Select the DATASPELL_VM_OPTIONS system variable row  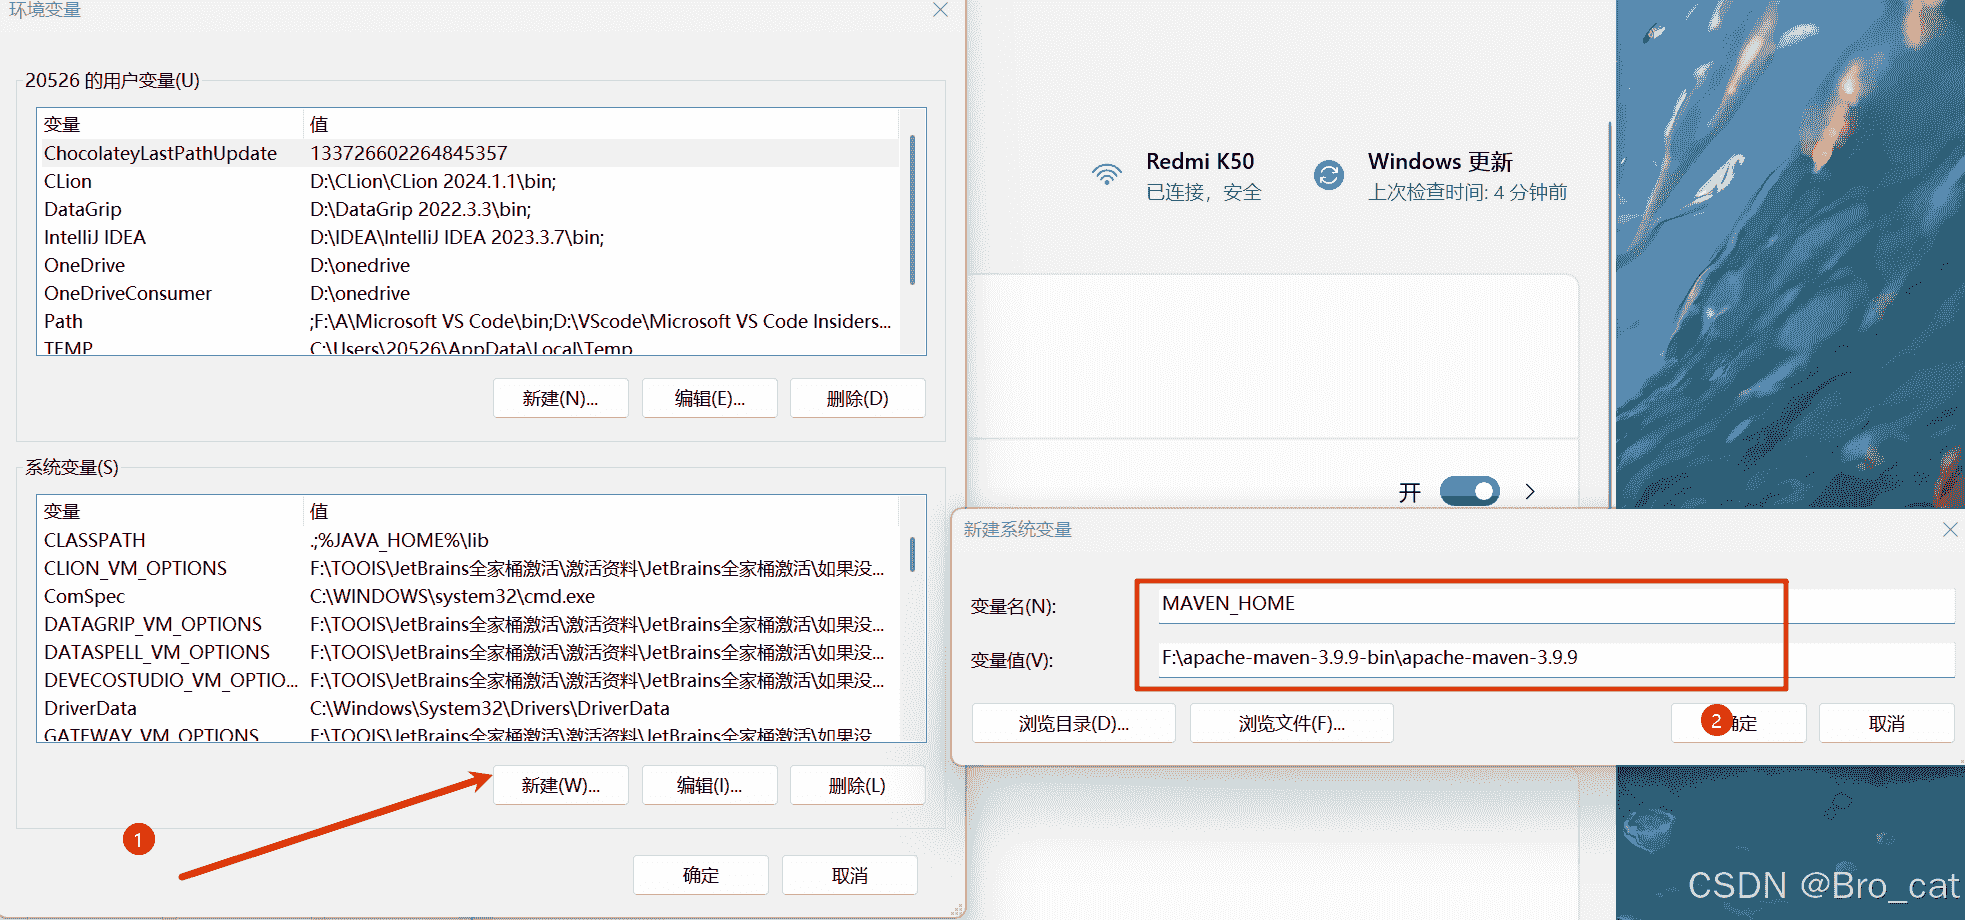coord(468,652)
